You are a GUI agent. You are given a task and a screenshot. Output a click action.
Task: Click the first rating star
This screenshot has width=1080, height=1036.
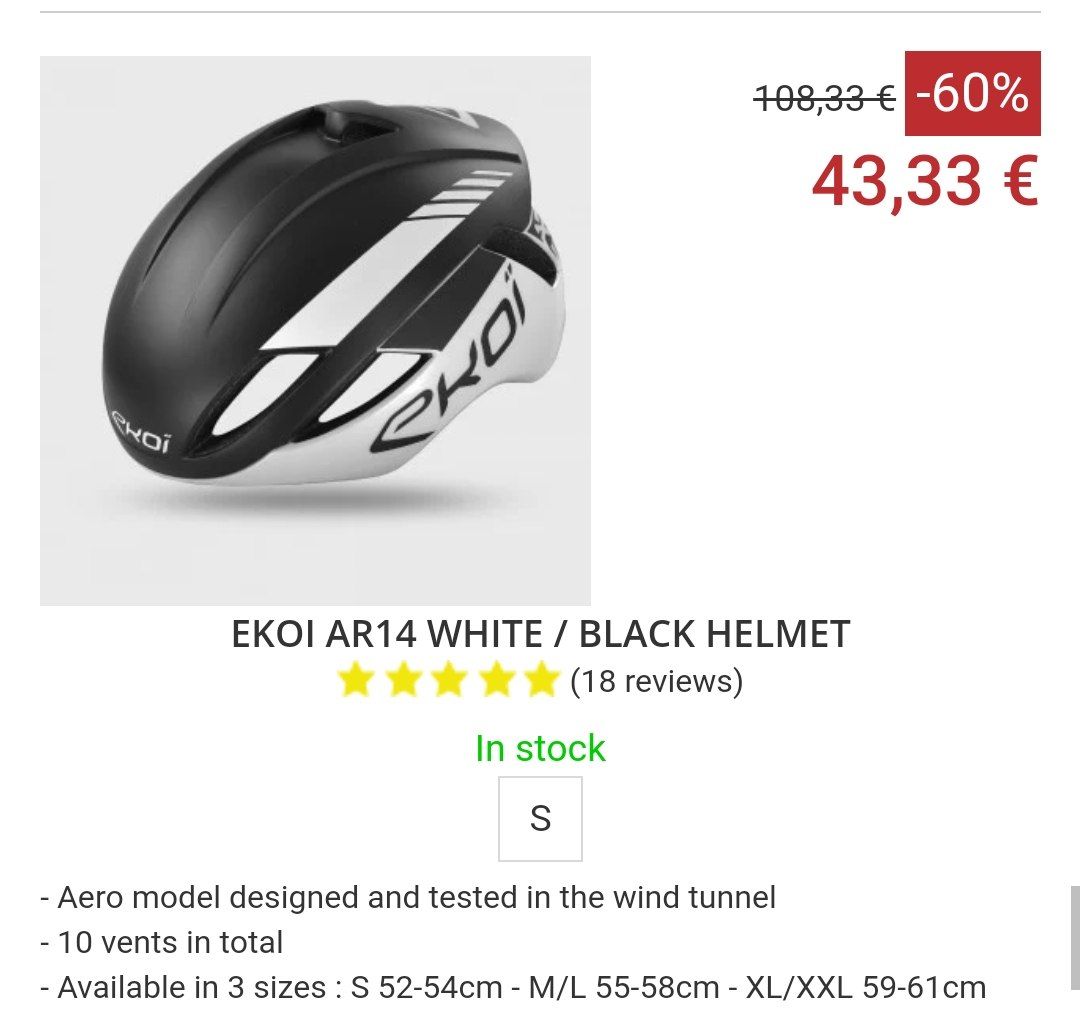coord(356,680)
